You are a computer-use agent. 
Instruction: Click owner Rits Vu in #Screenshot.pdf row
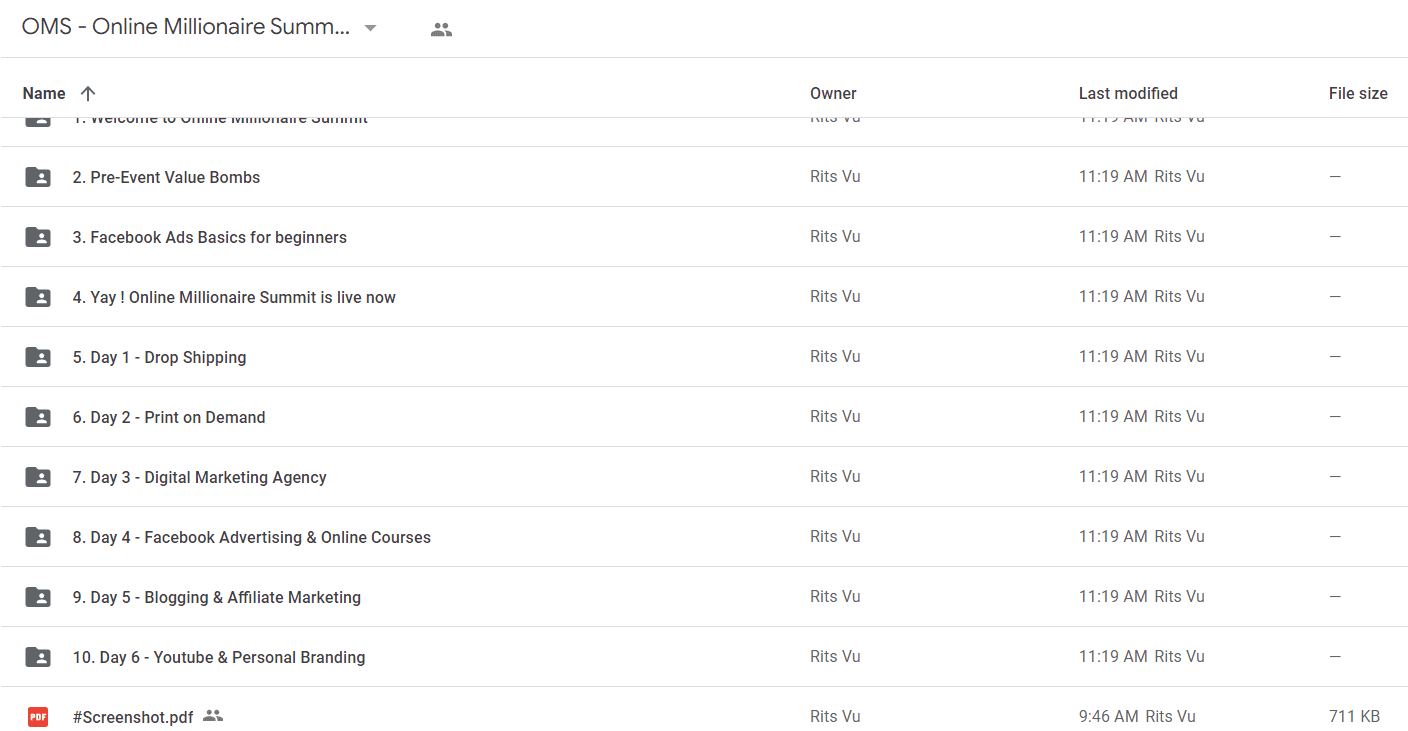835,716
